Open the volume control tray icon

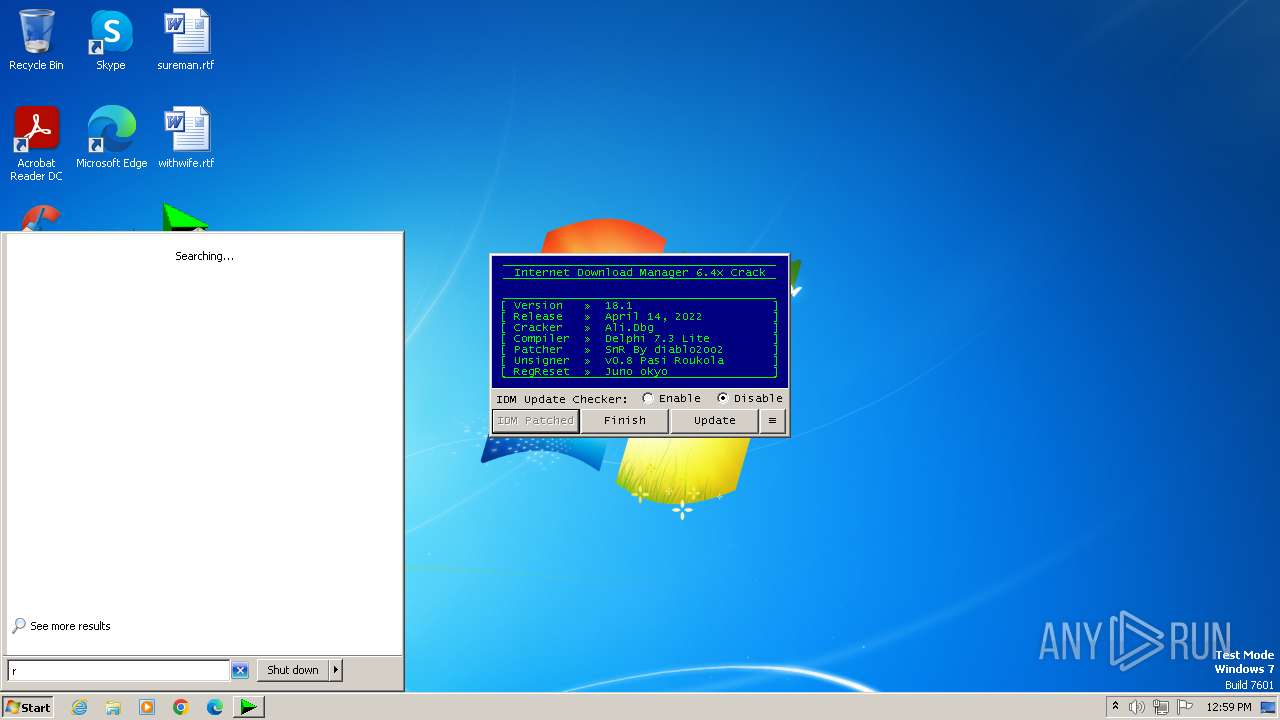[x=1137, y=707]
